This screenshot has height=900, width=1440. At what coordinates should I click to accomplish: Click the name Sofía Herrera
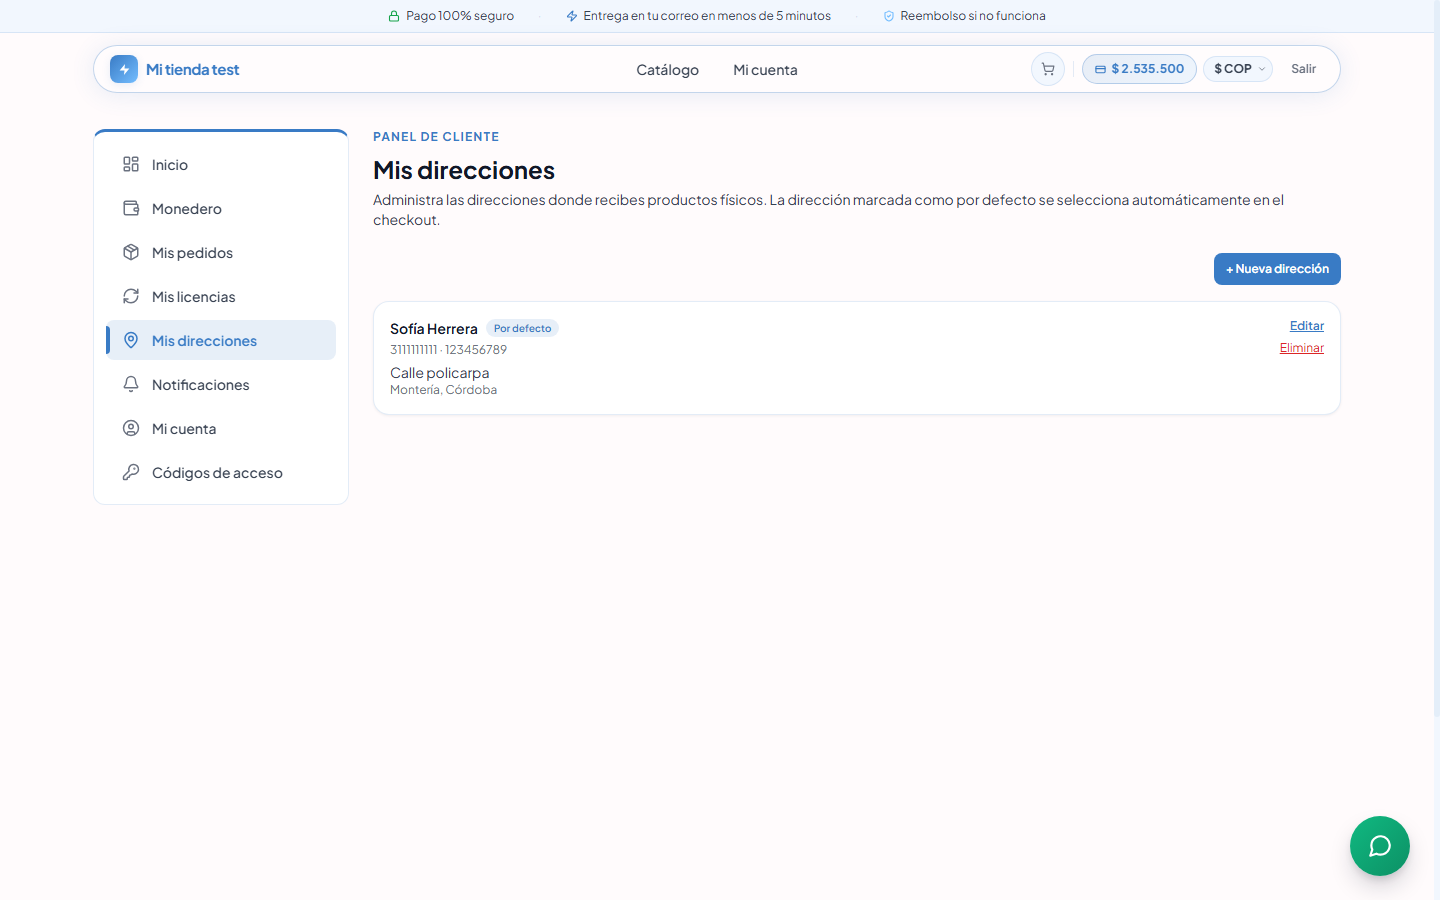[434, 329]
